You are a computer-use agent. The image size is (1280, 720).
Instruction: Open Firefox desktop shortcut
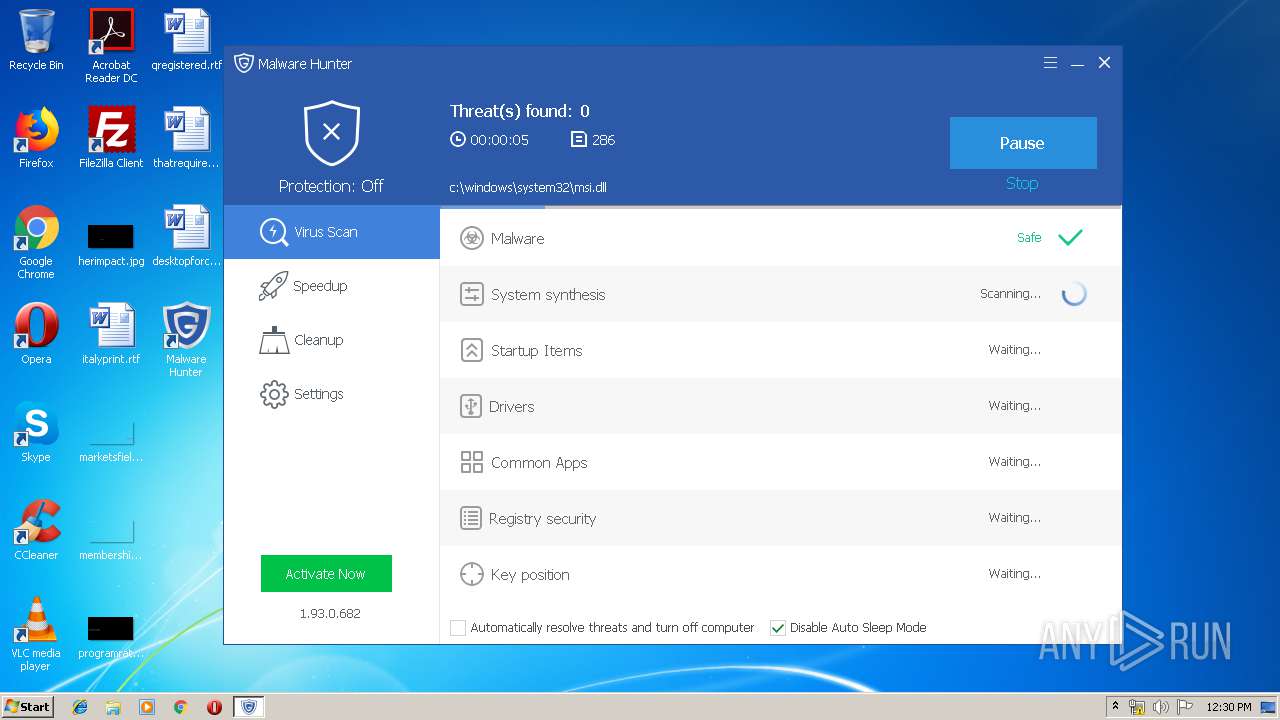(36, 138)
